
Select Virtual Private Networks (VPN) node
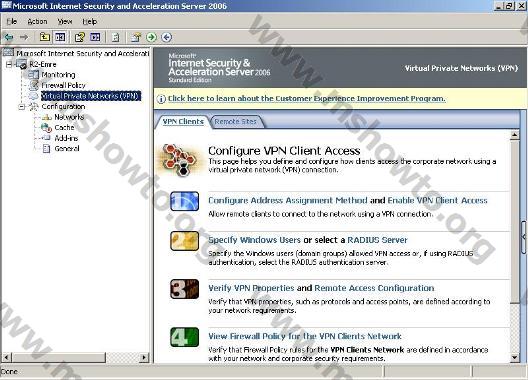tap(90, 96)
